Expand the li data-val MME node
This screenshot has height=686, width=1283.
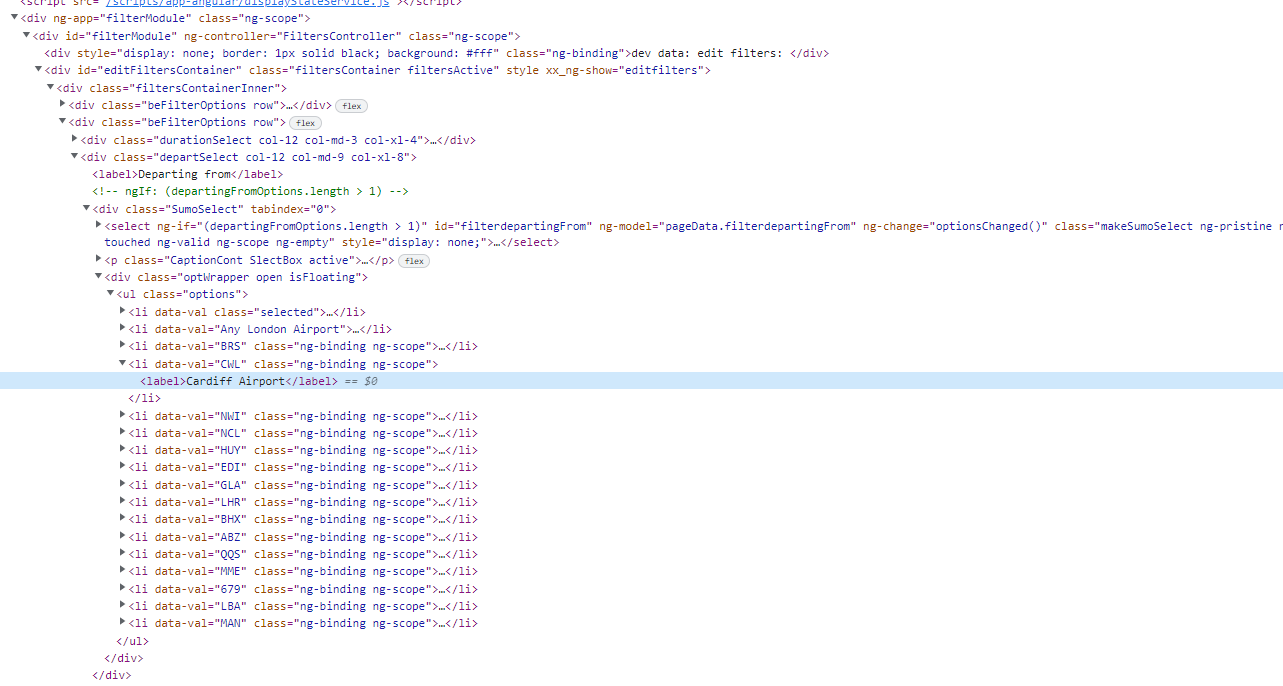(122, 571)
